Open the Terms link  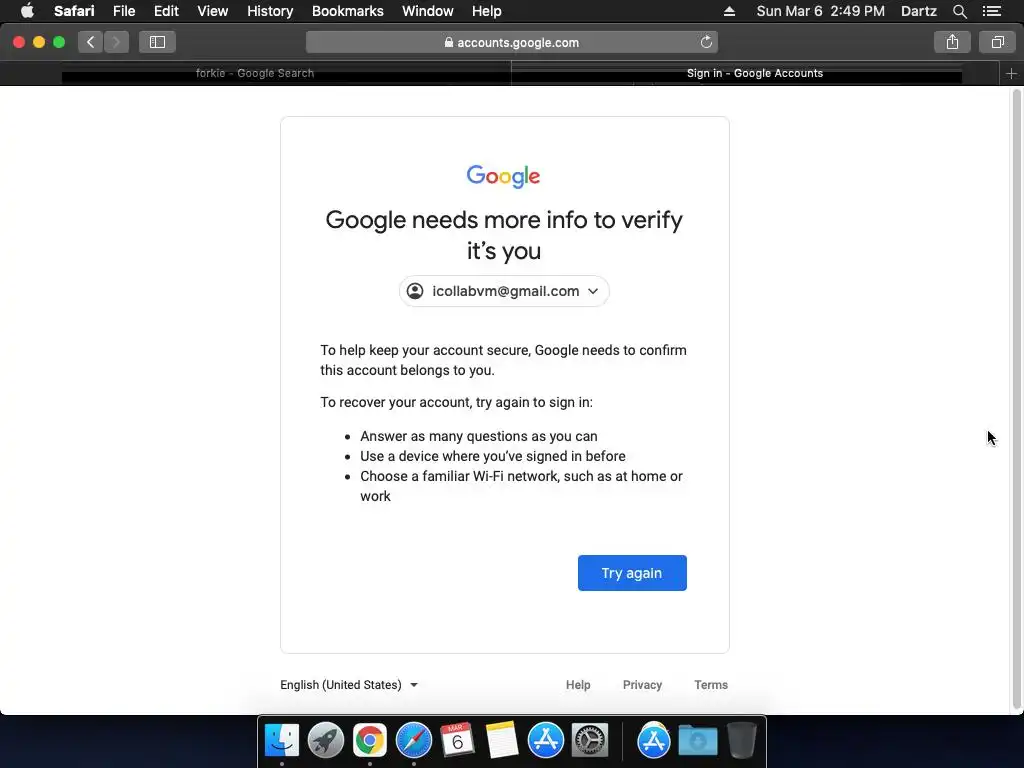coord(711,685)
